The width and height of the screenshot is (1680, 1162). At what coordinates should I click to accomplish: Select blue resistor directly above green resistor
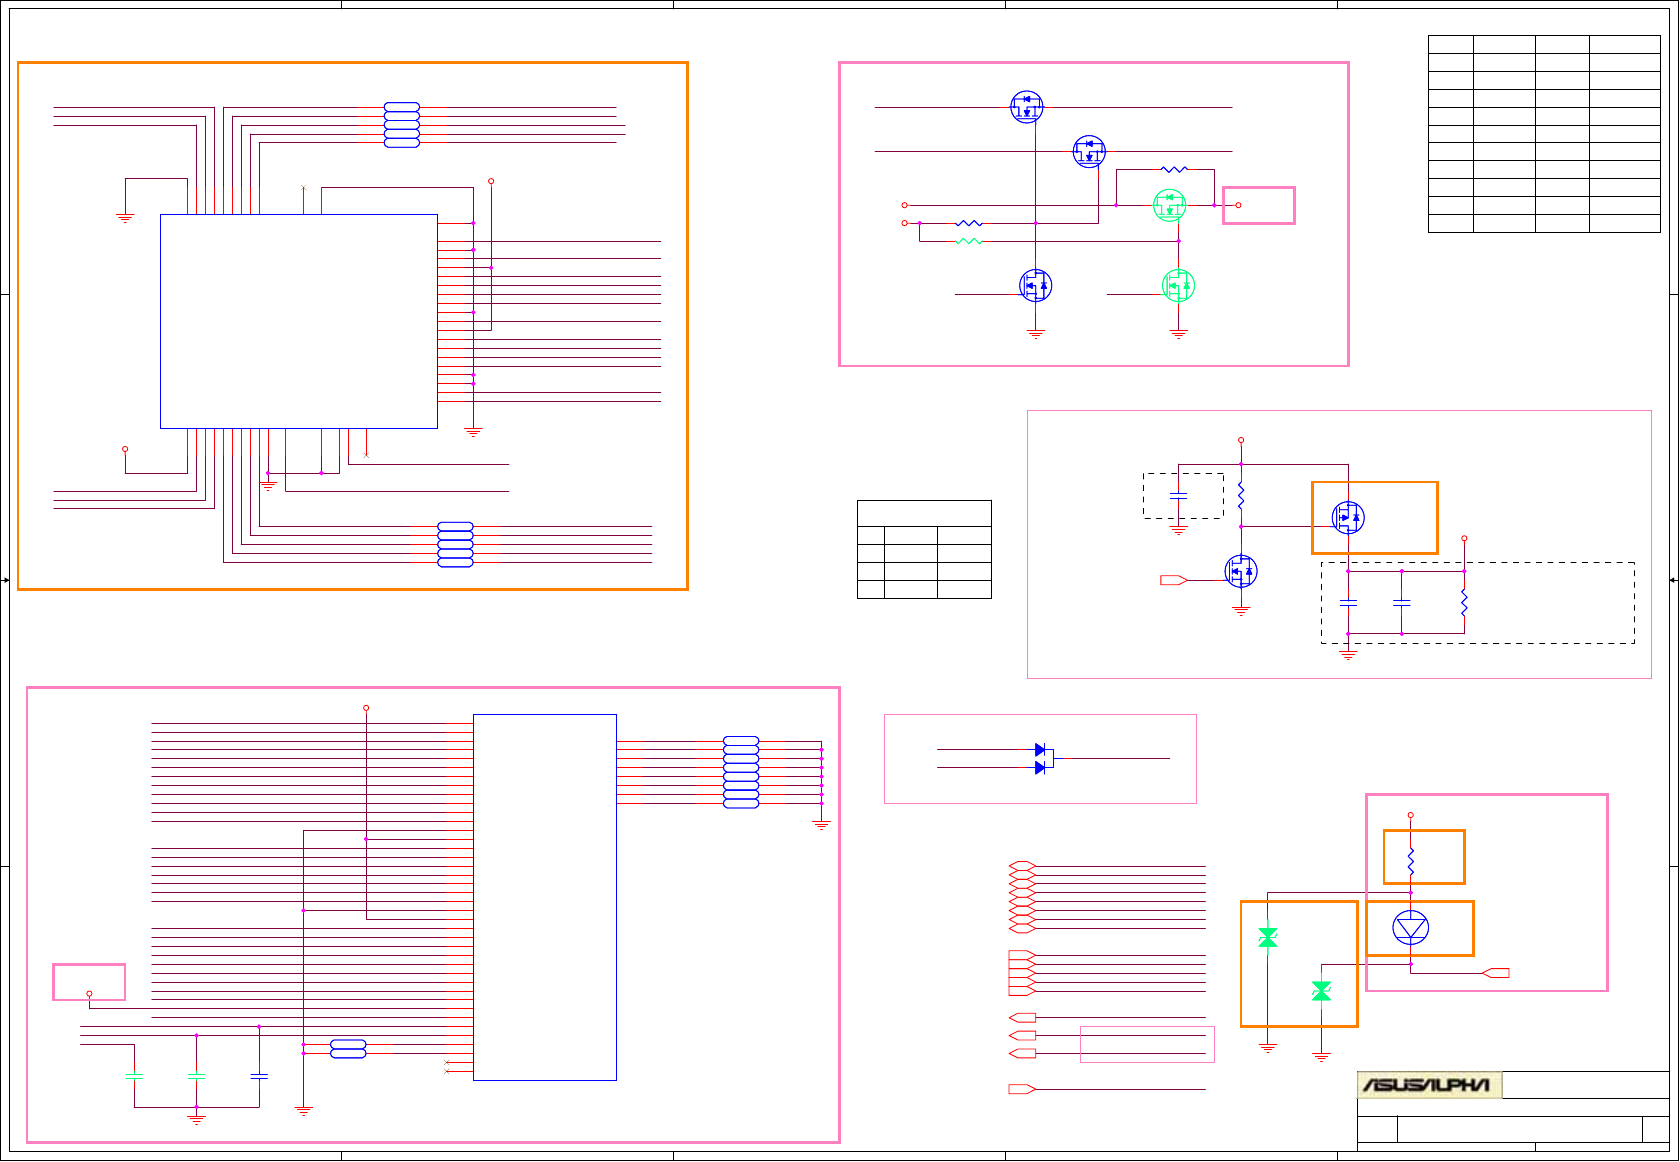969,223
